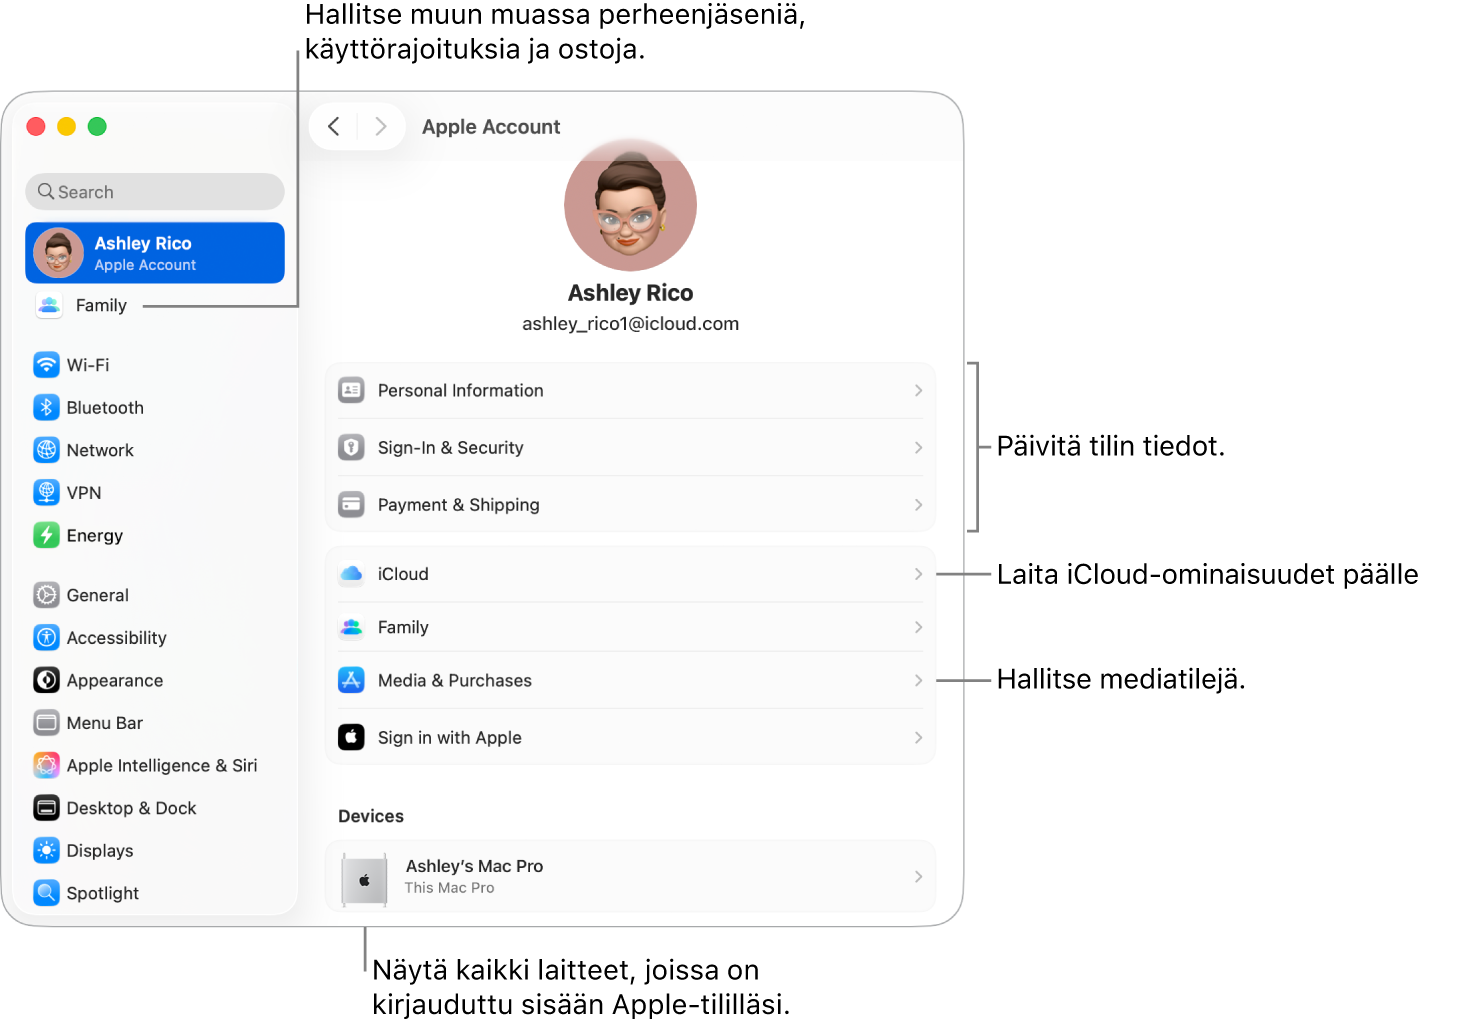Viewport: 1458px width, 1024px height.
Task: Click the General gear icon
Action: [x=47, y=595]
